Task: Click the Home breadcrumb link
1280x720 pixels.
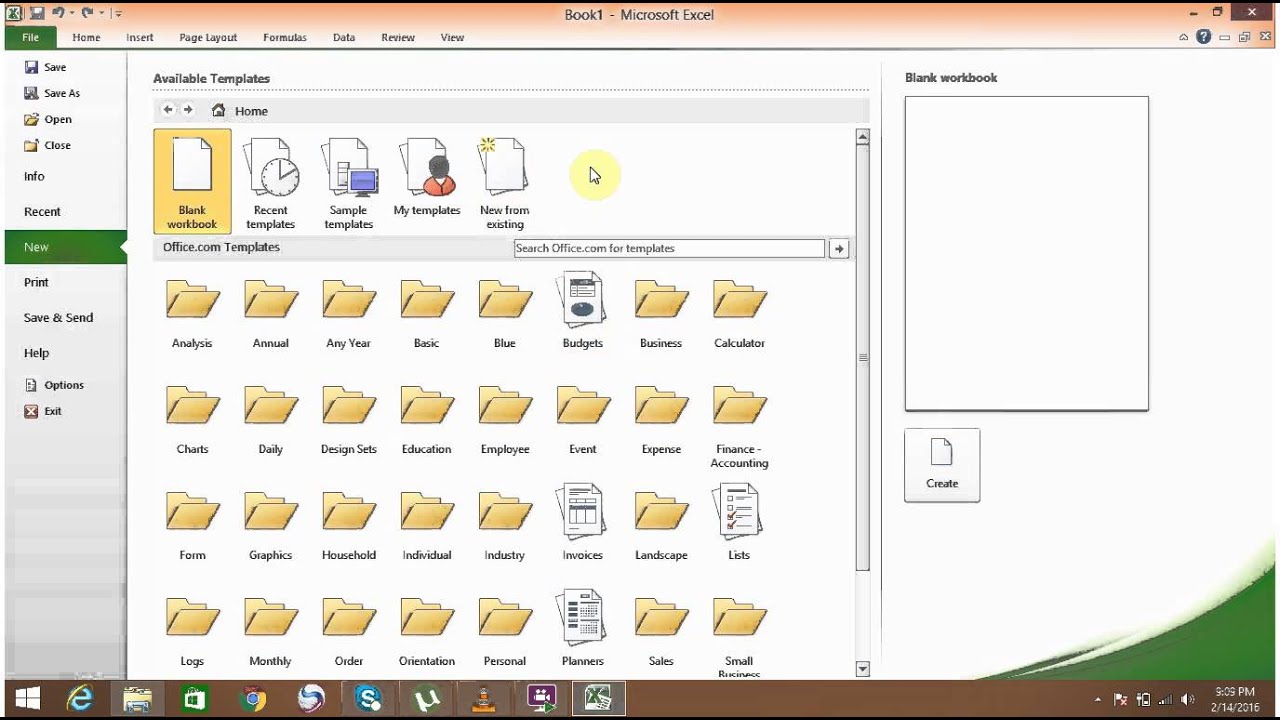Action: coord(251,111)
